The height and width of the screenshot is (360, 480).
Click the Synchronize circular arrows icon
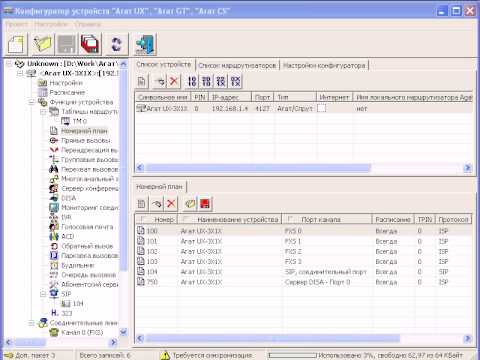point(116,44)
